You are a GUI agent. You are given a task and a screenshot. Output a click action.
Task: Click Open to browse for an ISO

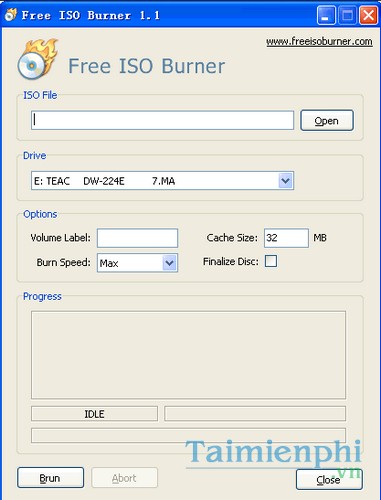(327, 120)
